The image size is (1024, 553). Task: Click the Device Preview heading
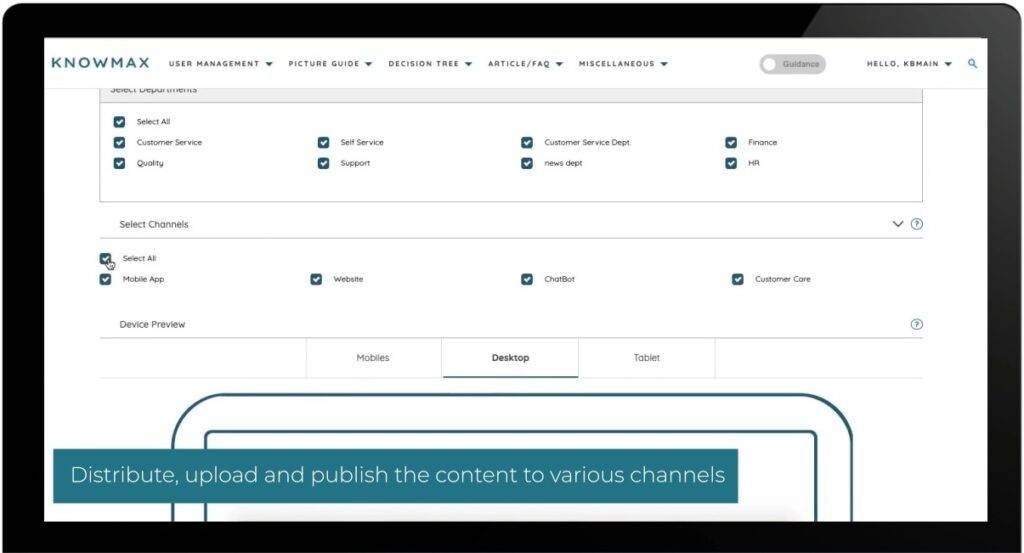pos(152,324)
